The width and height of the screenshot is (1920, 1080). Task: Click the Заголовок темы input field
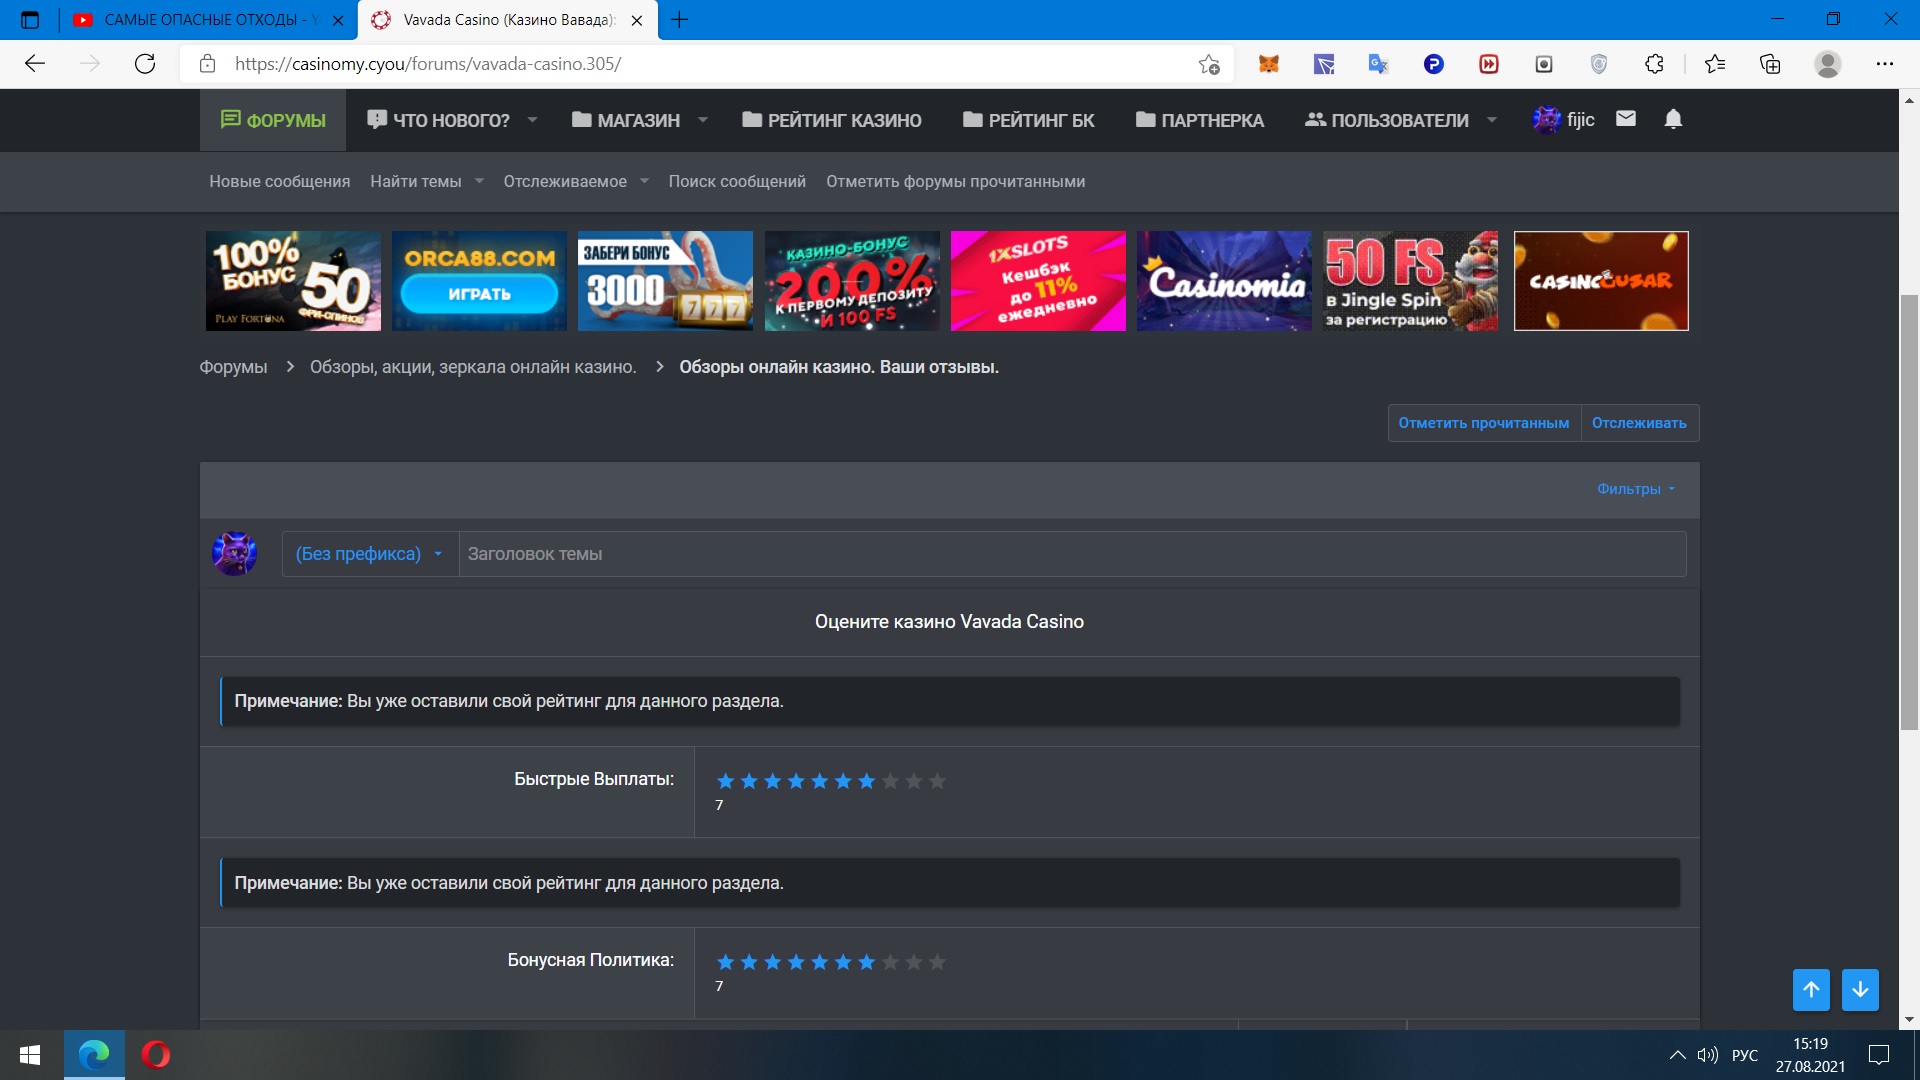click(1072, 554)
